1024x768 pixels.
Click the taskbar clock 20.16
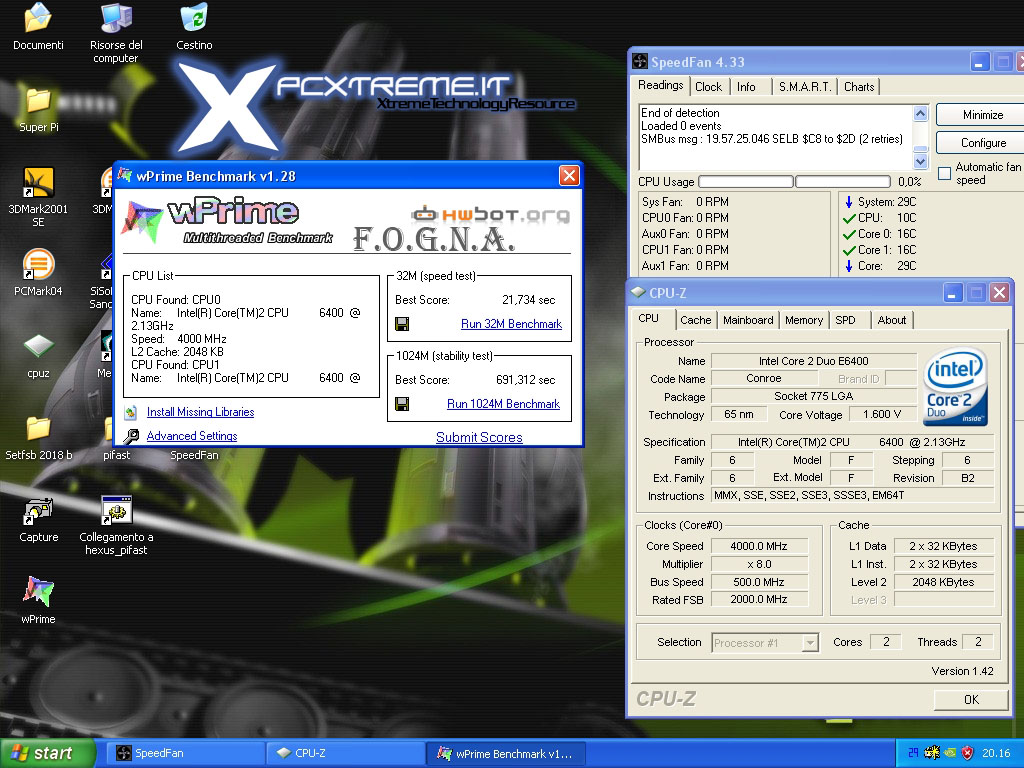coord(996,753)
